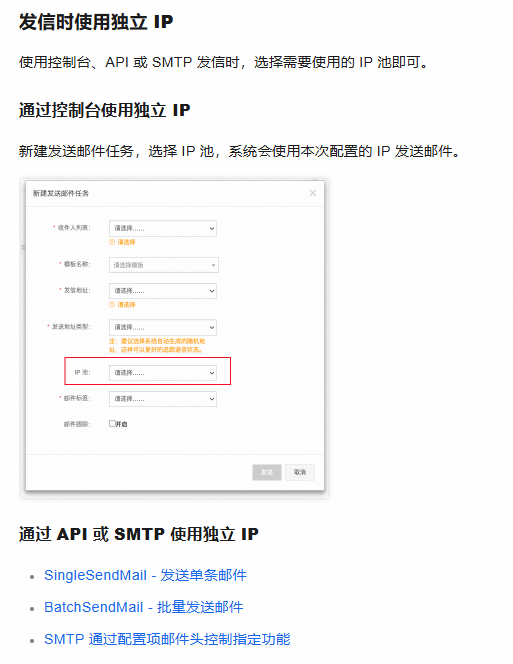Click the 通过控制台使用独立 IP heading
Image resolution: width=513 pixels, height=664 pixels.
click(105, 110)
